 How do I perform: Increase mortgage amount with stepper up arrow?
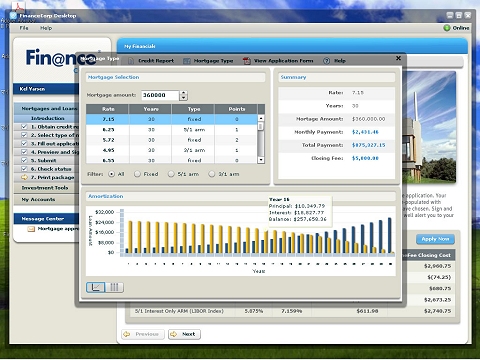(184, 93)
